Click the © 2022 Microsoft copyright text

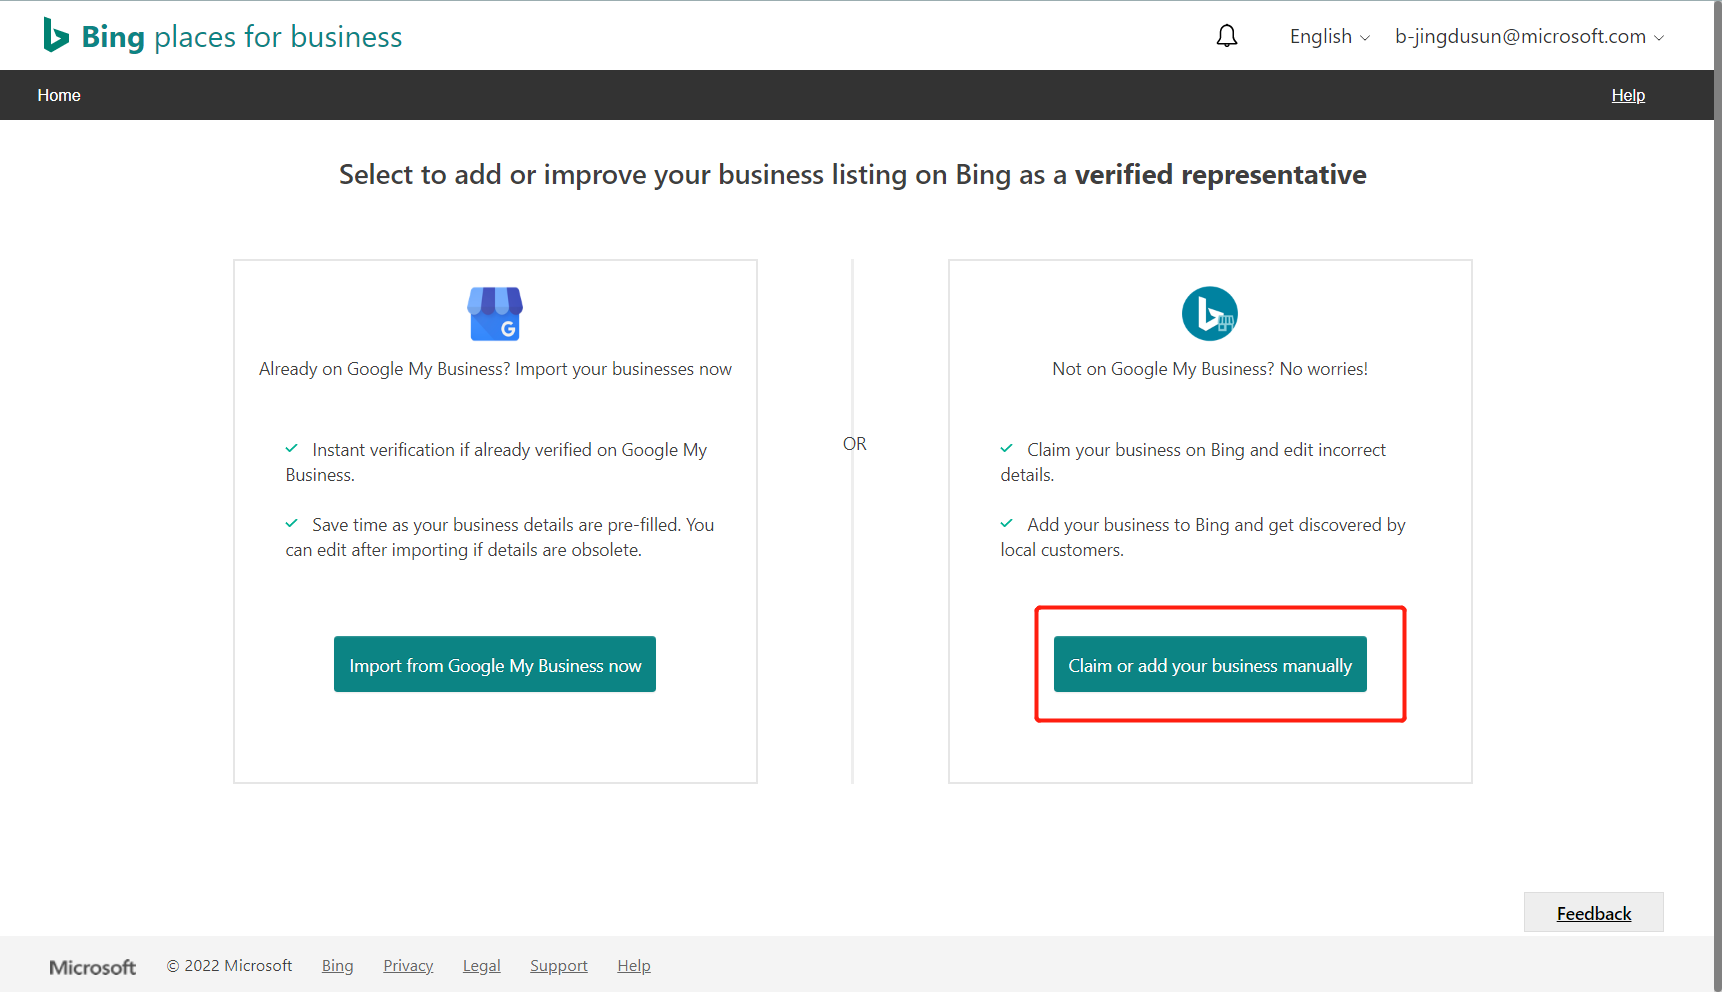[229, 965]
